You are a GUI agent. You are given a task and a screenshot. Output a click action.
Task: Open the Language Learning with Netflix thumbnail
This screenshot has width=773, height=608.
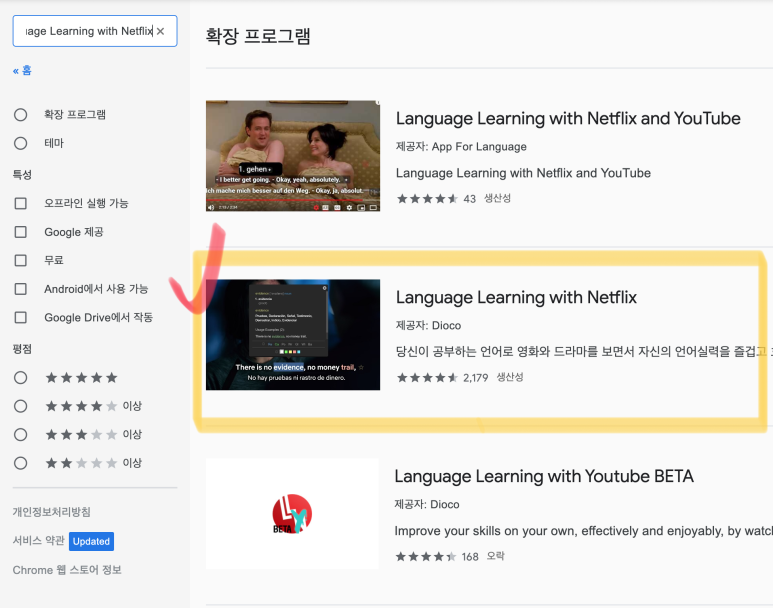coord(293,335)
